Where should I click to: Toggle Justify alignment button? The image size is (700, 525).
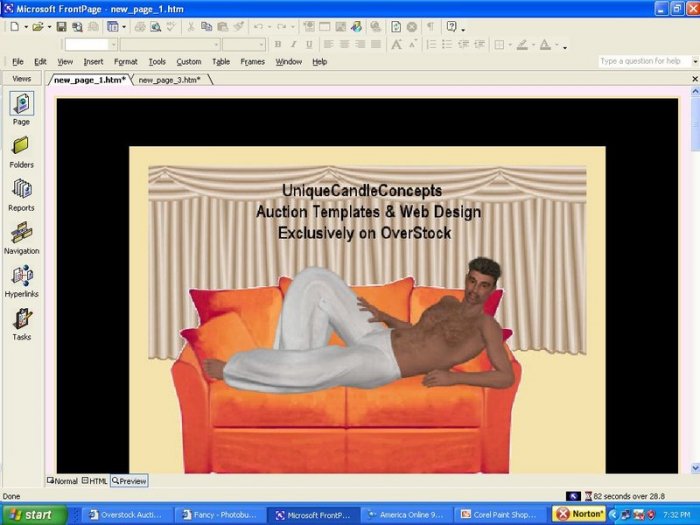[376, 44]
